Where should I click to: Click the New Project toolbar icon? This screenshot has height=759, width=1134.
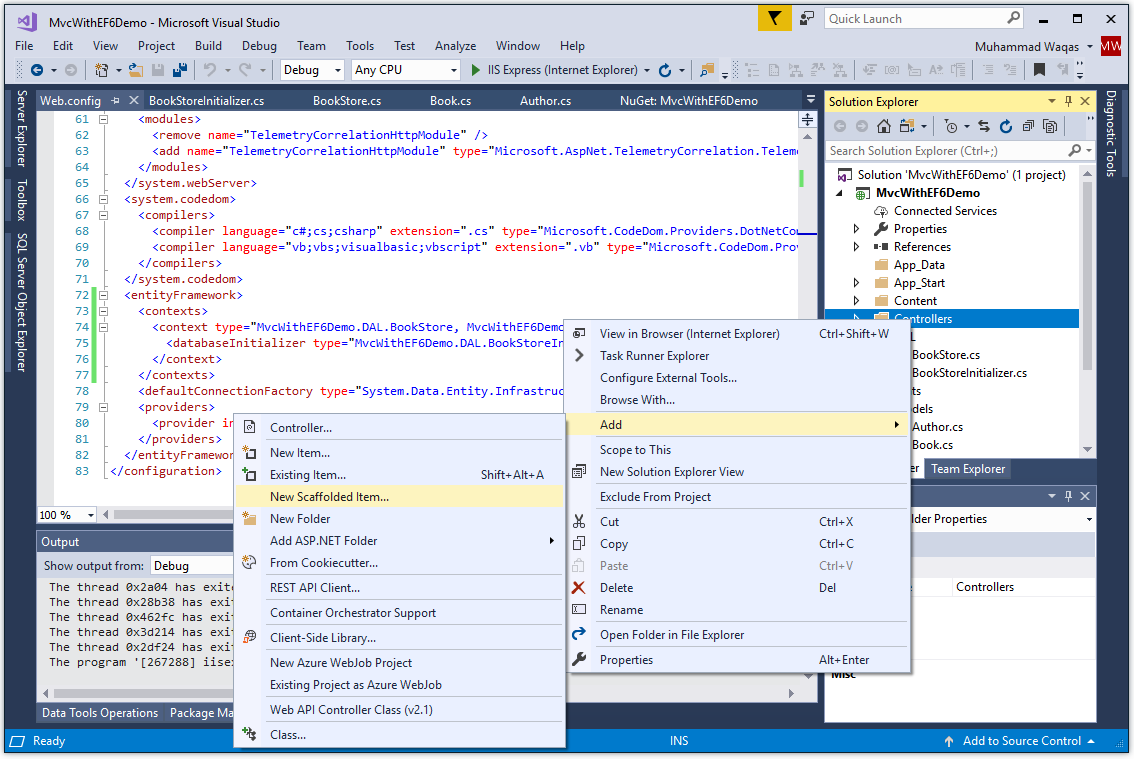pyautogui.click(x=101, y=70)
